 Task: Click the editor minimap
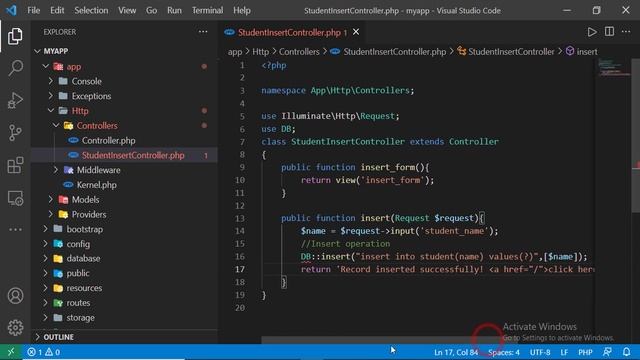point(614,68)
